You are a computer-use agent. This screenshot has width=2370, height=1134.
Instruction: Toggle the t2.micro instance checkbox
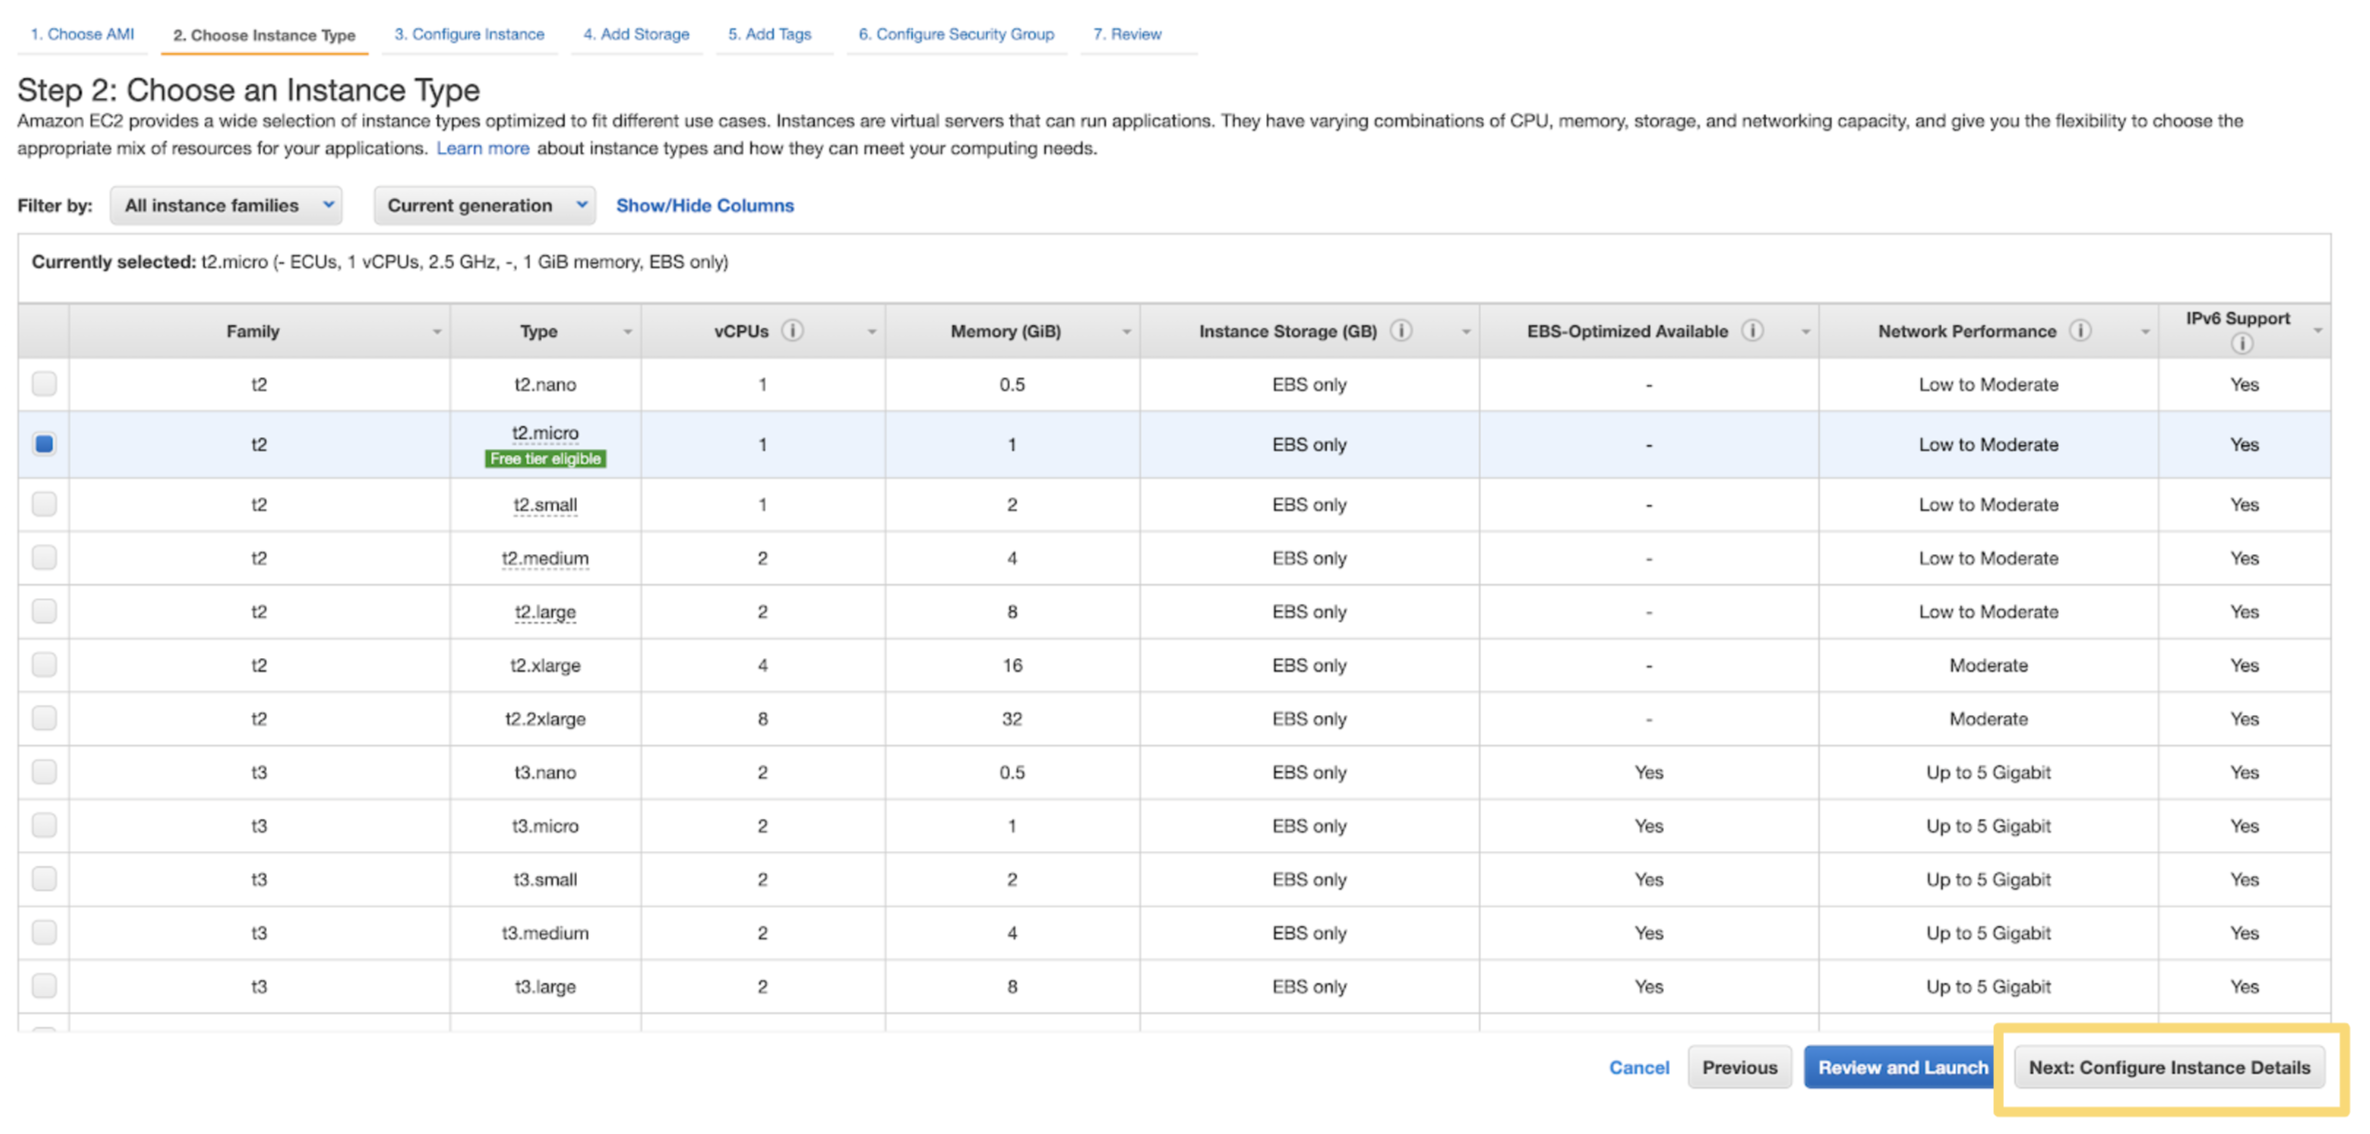44,444
